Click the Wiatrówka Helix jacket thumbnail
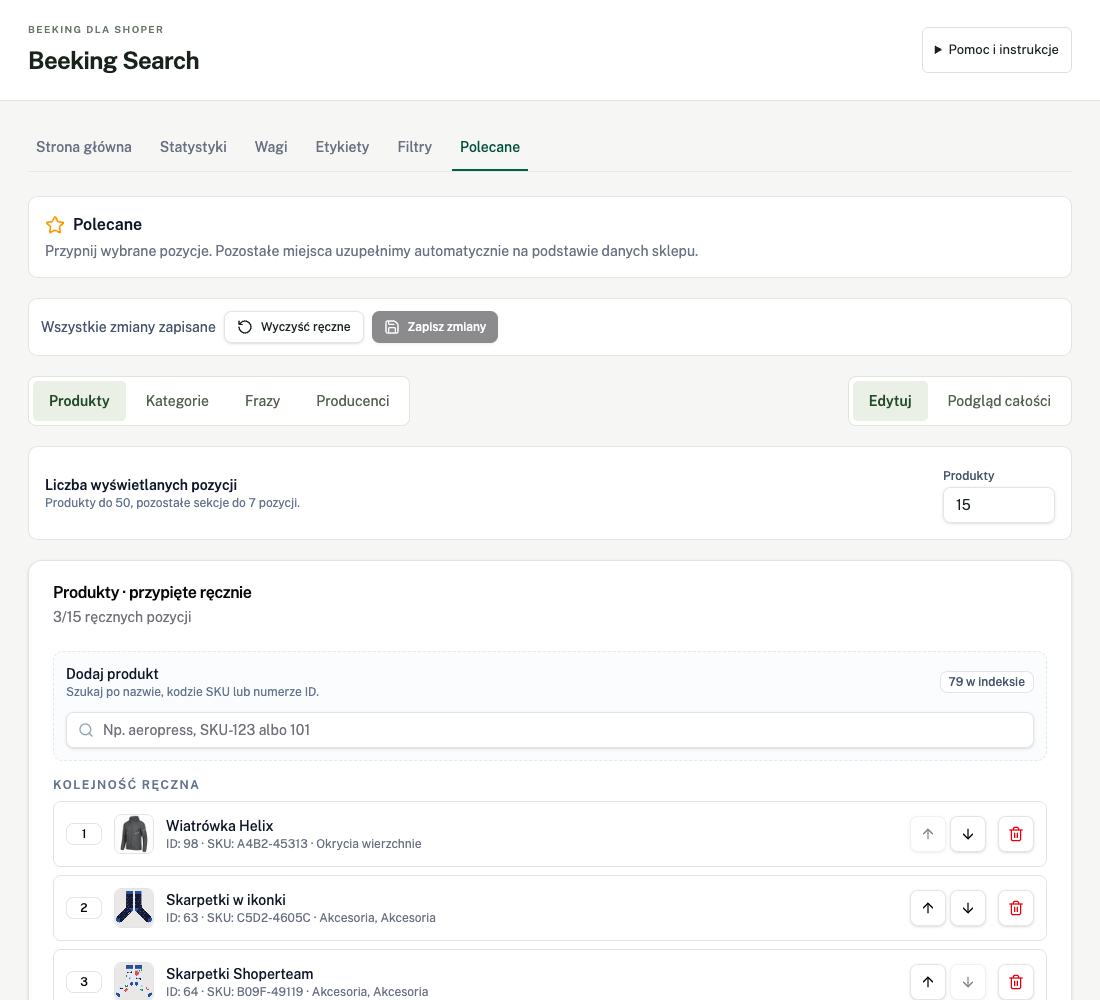 [x=134, y=834]
